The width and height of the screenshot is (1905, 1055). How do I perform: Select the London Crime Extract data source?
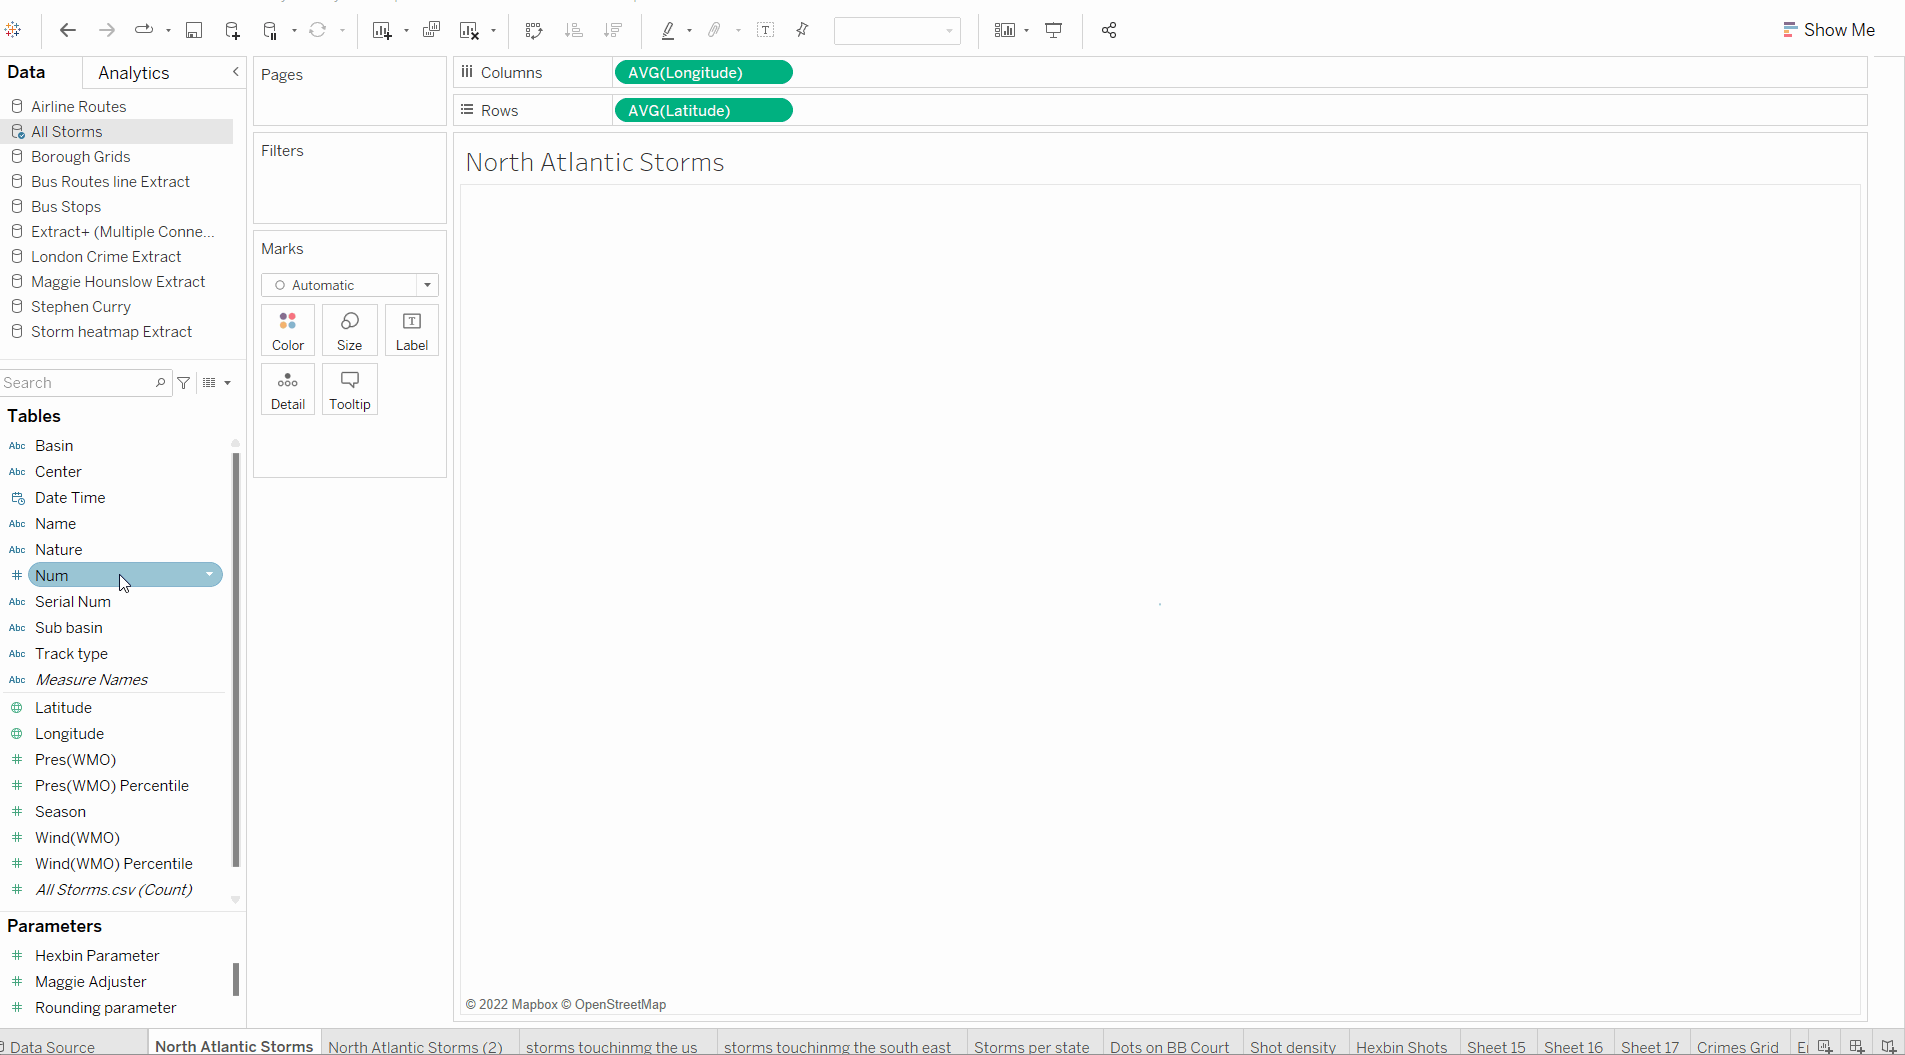point(106,257)
